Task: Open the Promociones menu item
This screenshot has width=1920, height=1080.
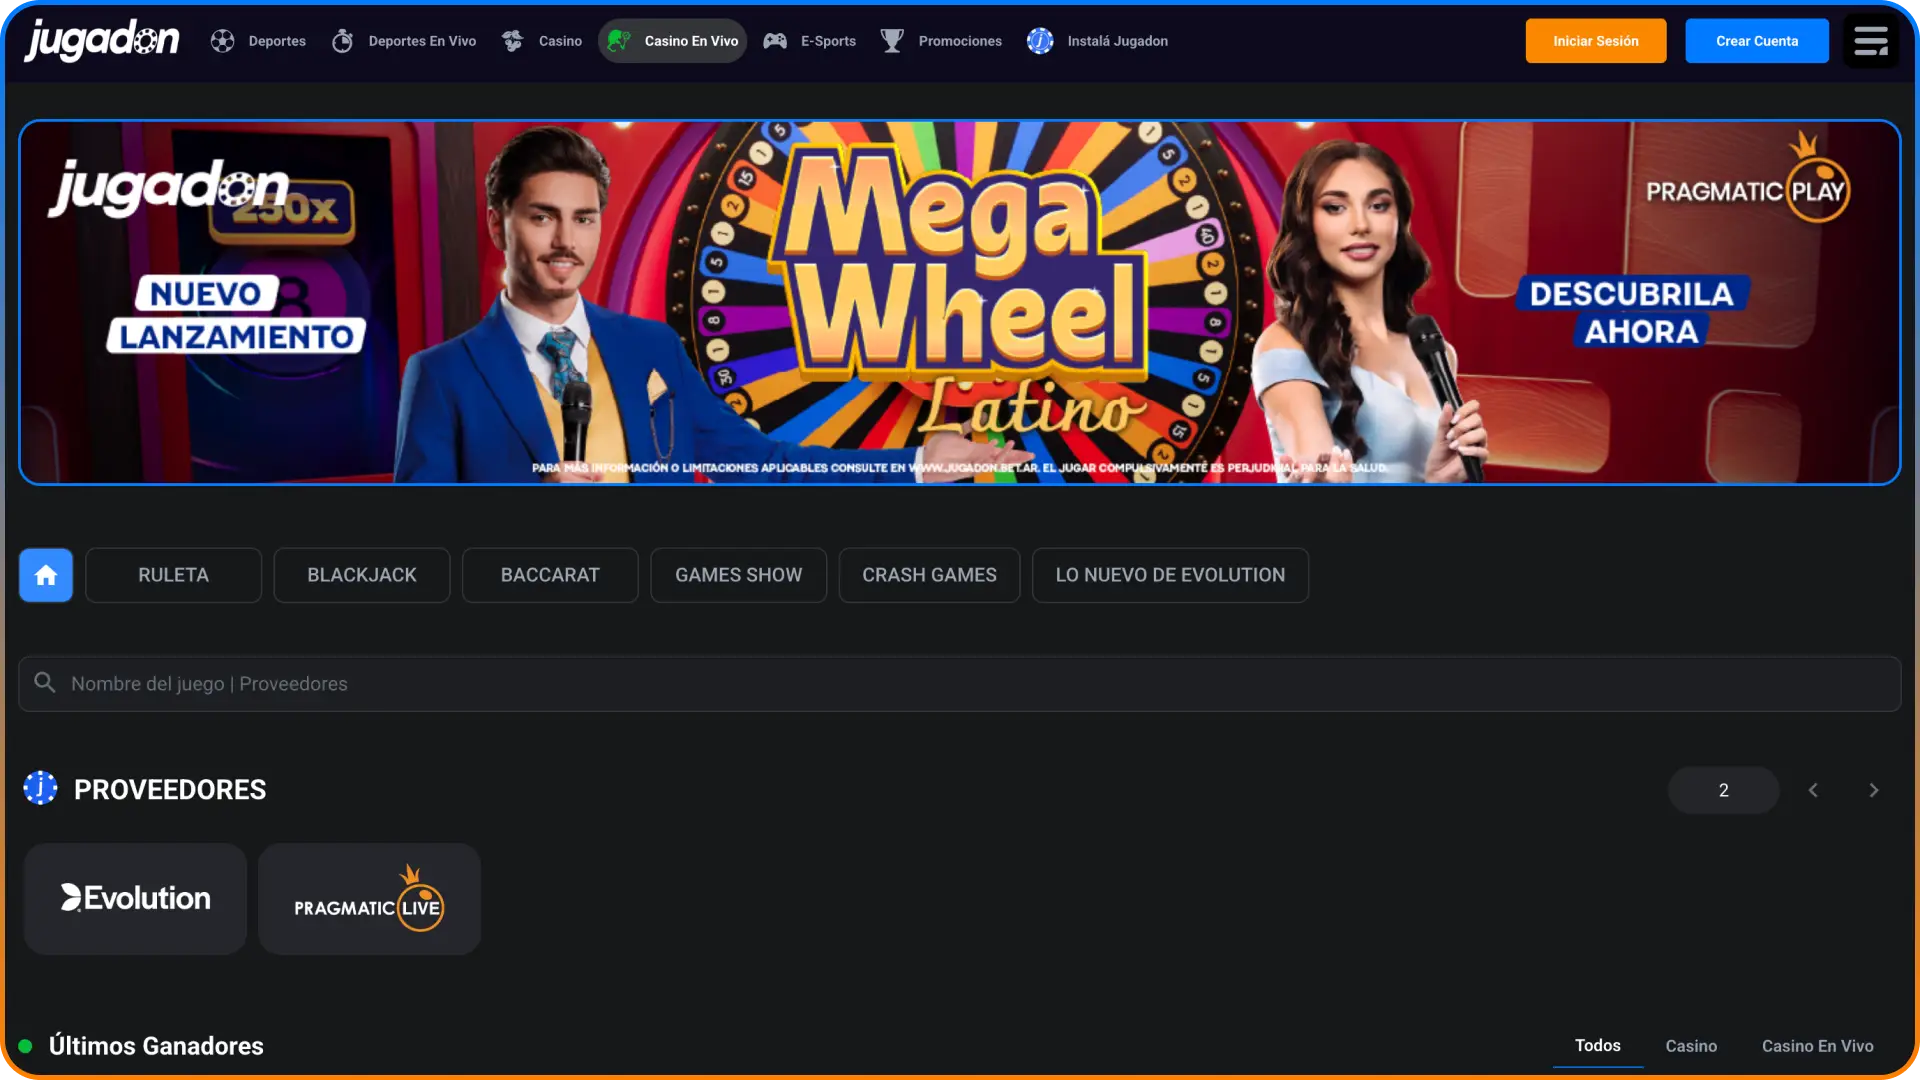Action: coord(942,41)
